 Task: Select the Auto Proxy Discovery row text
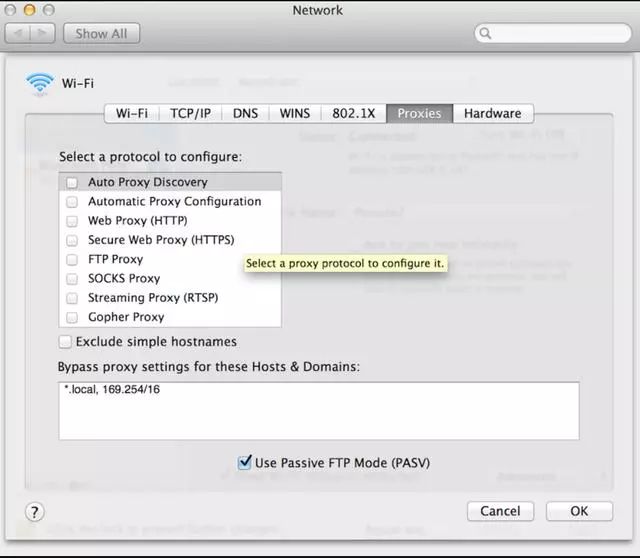148,182
